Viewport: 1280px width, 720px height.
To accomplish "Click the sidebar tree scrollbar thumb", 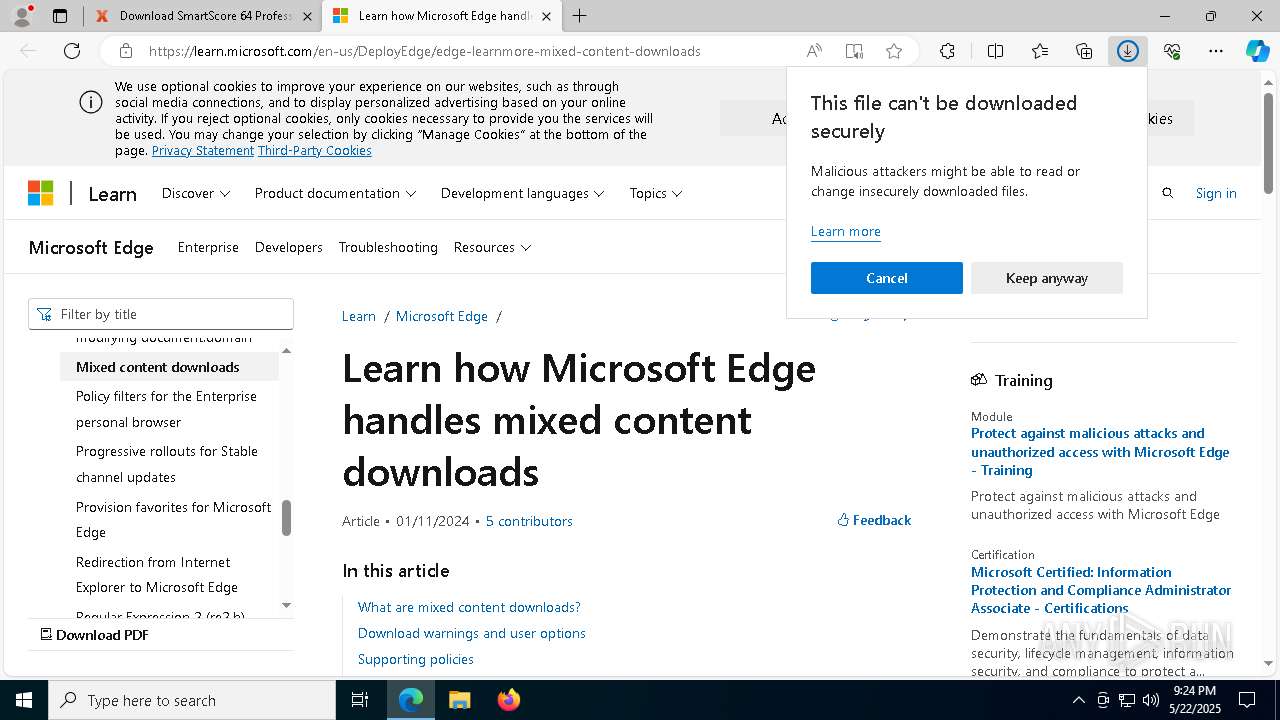I will tap(286, 518).
